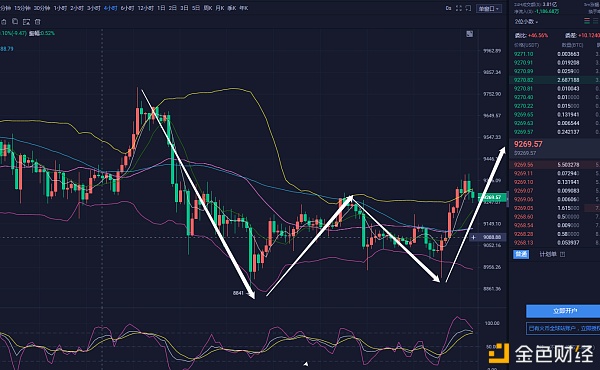The width and height of the screenshot is (600, 370).
Task: Show the yearly 年K chart
Action: (243, 8)
